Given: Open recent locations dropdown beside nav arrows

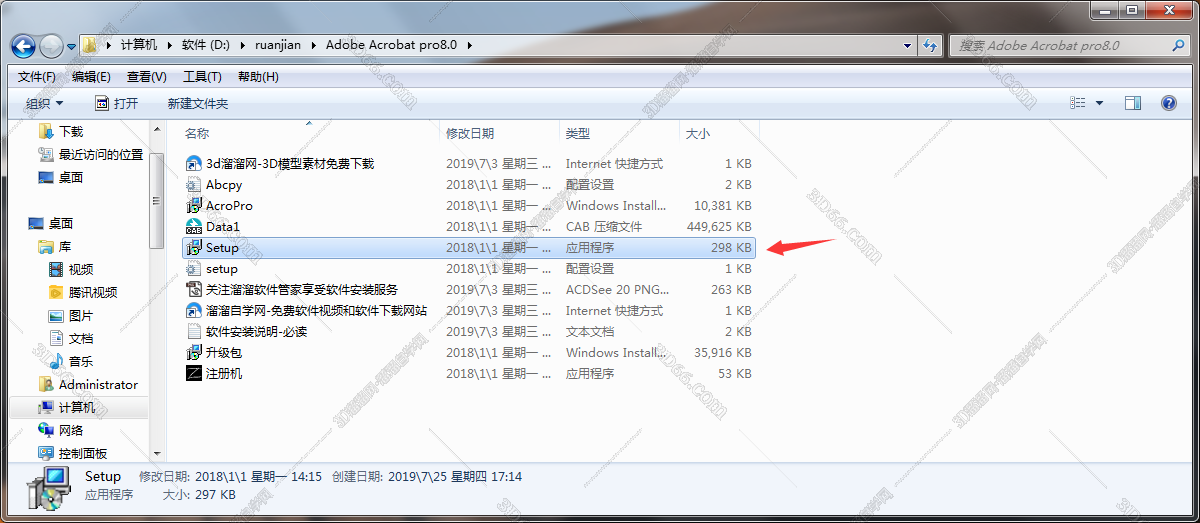Looking at the screenshot, I should click(x=71, y=46).
